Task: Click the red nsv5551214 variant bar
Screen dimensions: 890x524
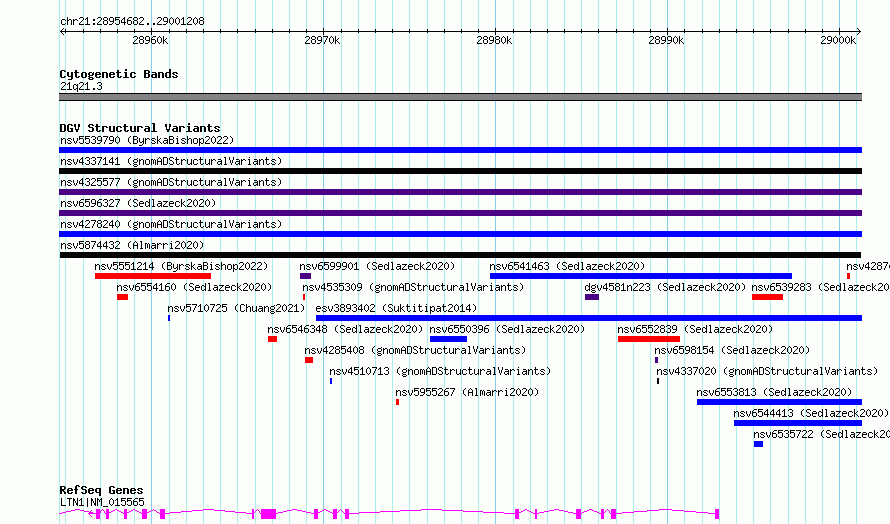Action: (153, 276)
